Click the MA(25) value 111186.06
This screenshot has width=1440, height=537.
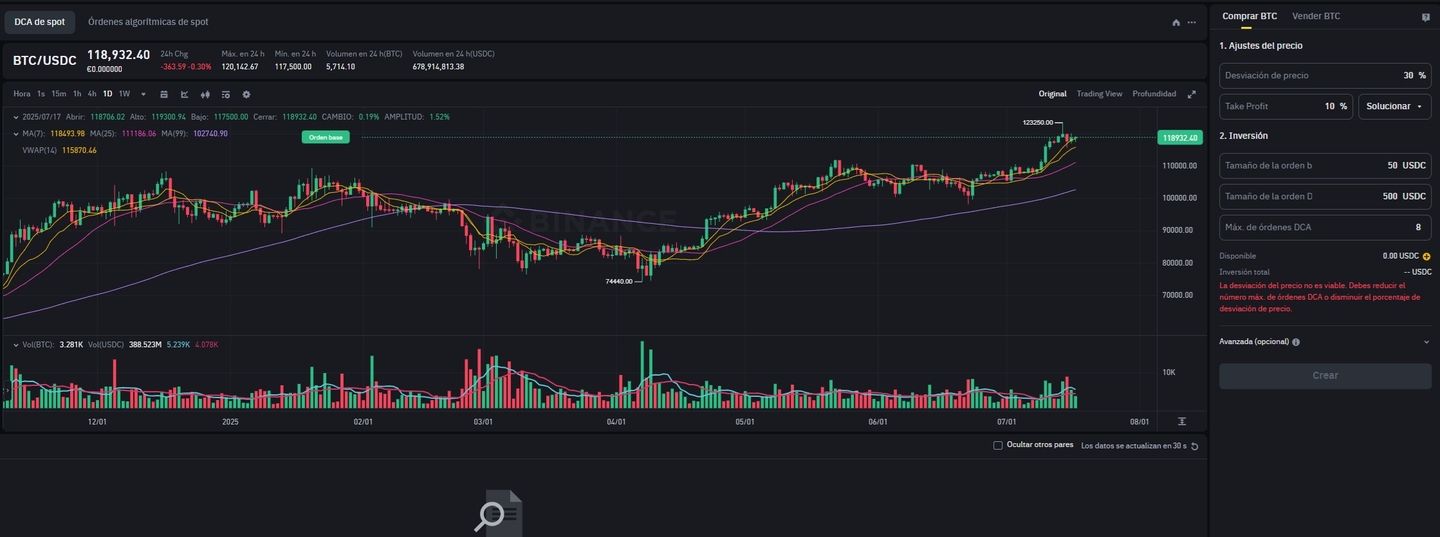tap(139, 133)
